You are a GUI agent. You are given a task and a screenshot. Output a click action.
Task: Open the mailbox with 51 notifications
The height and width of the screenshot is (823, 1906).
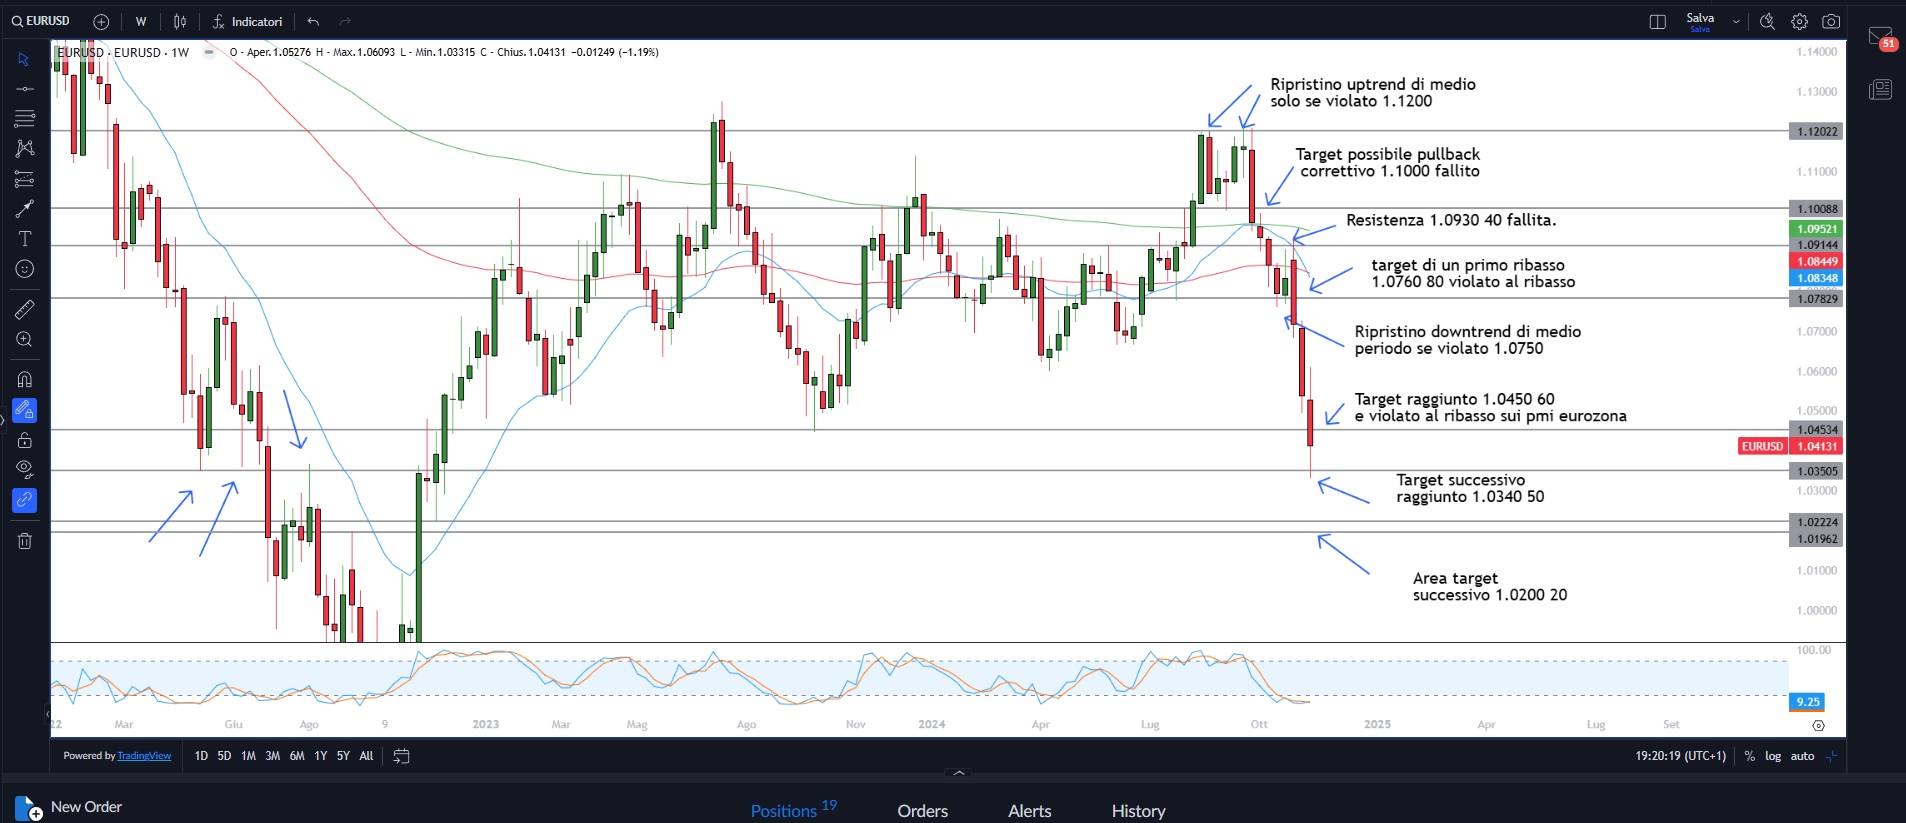(x=1880, y=38)
